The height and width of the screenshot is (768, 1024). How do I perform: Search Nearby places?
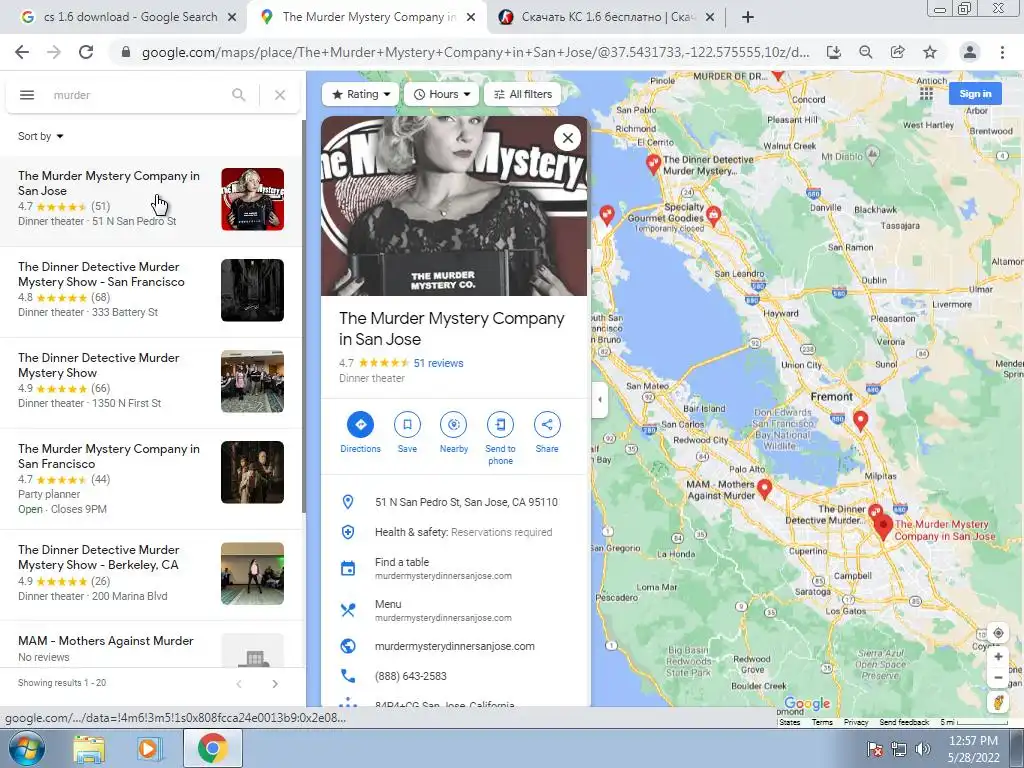coord(454,432)
